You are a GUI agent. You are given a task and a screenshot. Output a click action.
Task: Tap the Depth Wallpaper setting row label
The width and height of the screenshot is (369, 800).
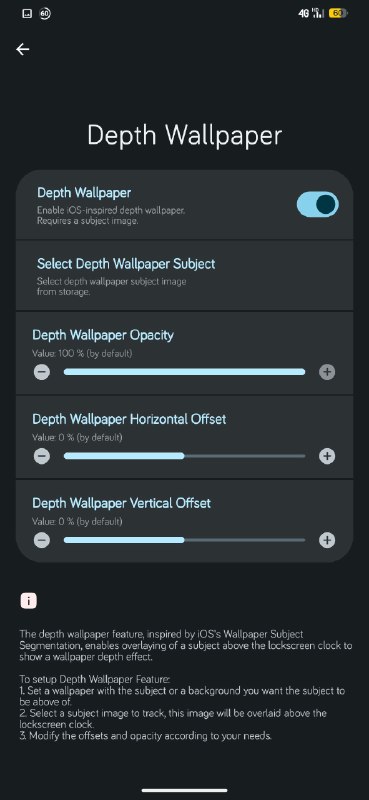84,193
